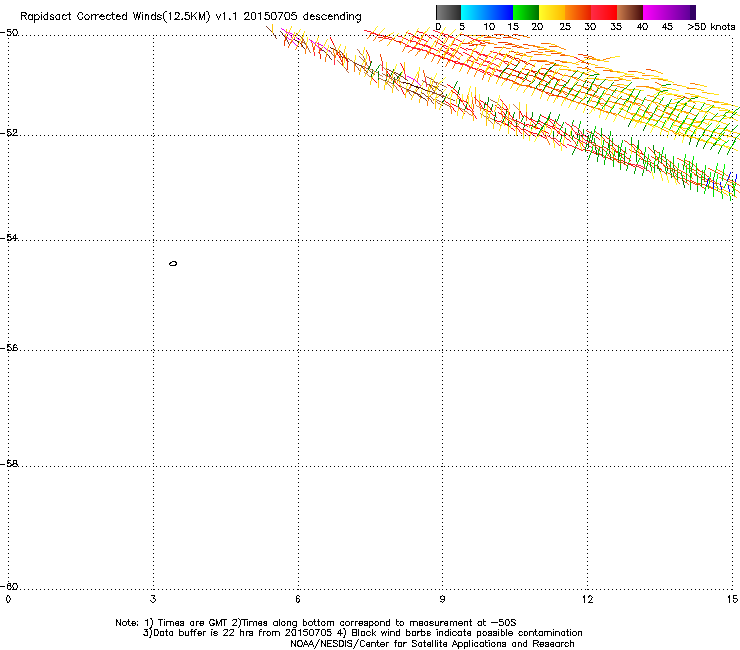The image size is (740, 650).
Task: Click the small island outline near -54 latitude
Action: coord(173,263)
